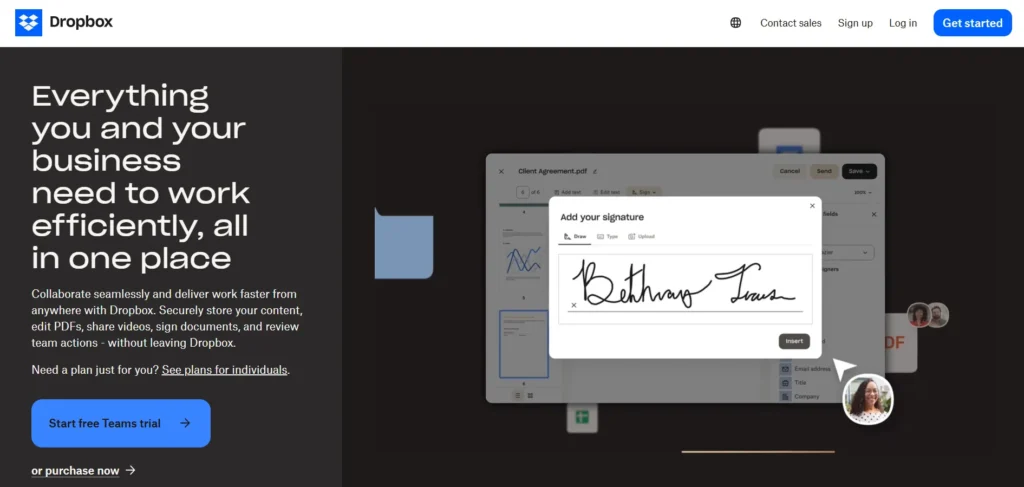
Task: Click the green spreadsheet file icon
Action: point(581,418)
